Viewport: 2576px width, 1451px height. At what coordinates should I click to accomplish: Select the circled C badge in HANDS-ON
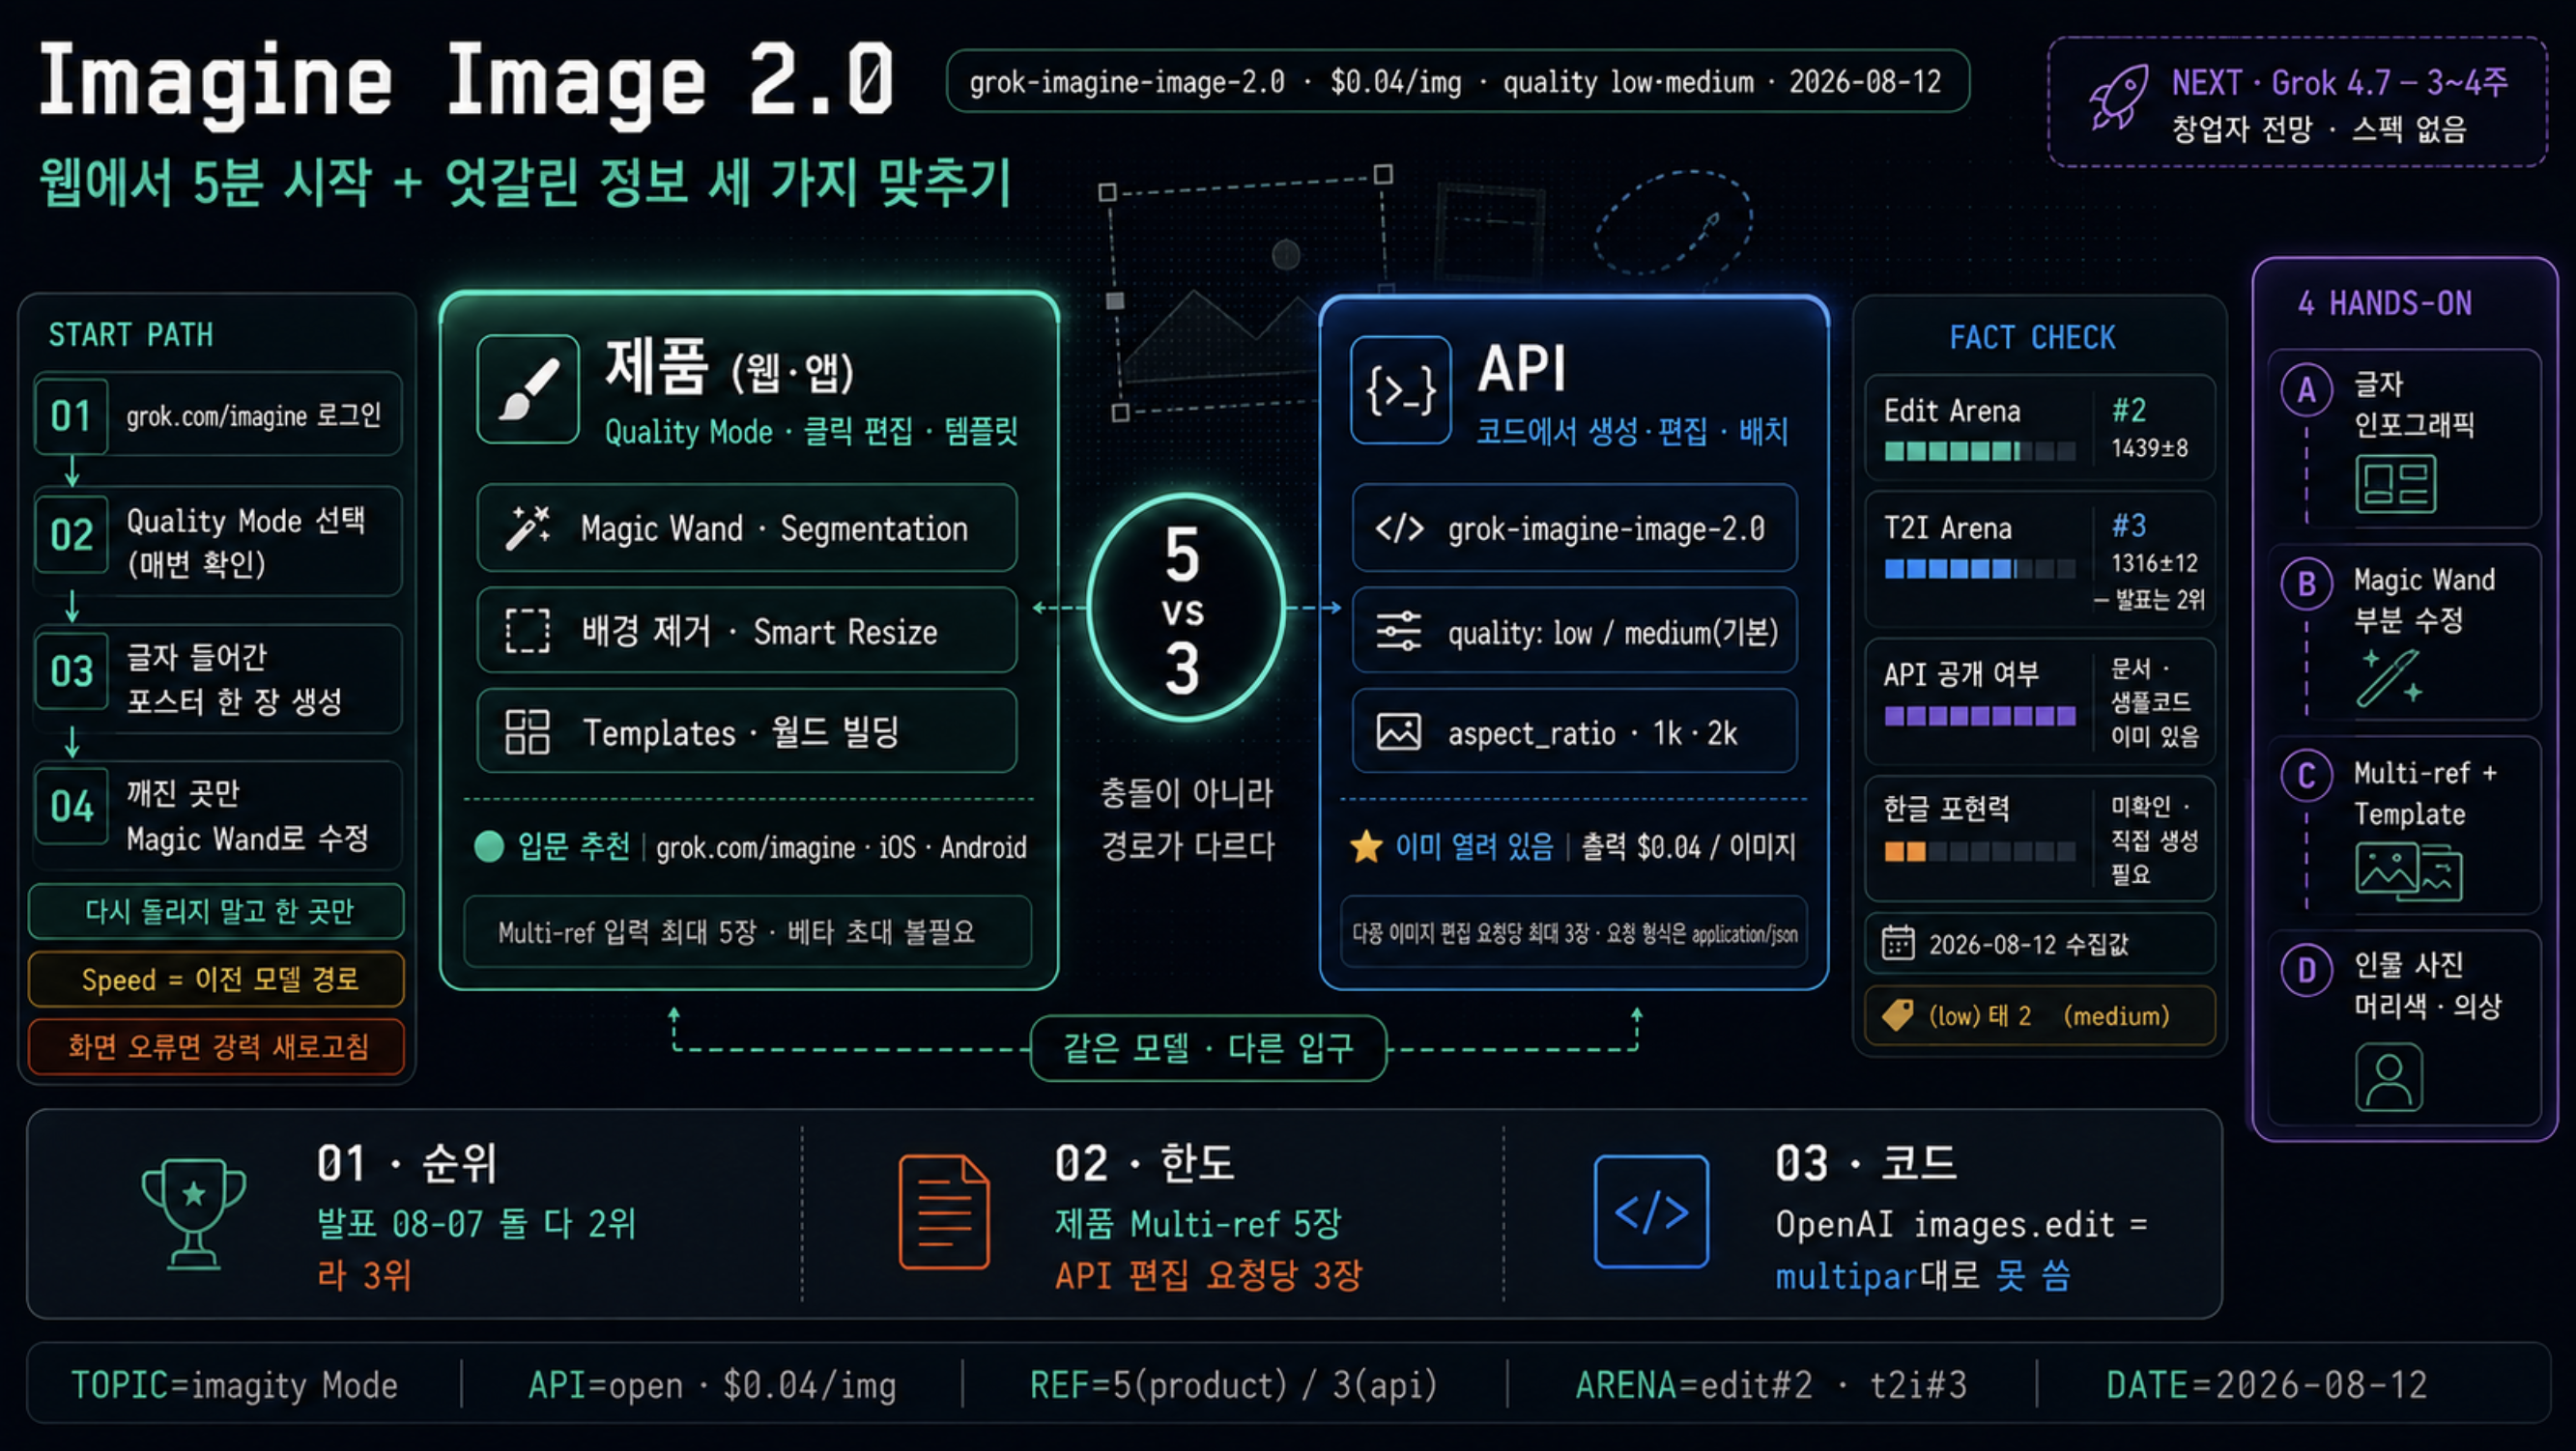[x=2307, y=776]
